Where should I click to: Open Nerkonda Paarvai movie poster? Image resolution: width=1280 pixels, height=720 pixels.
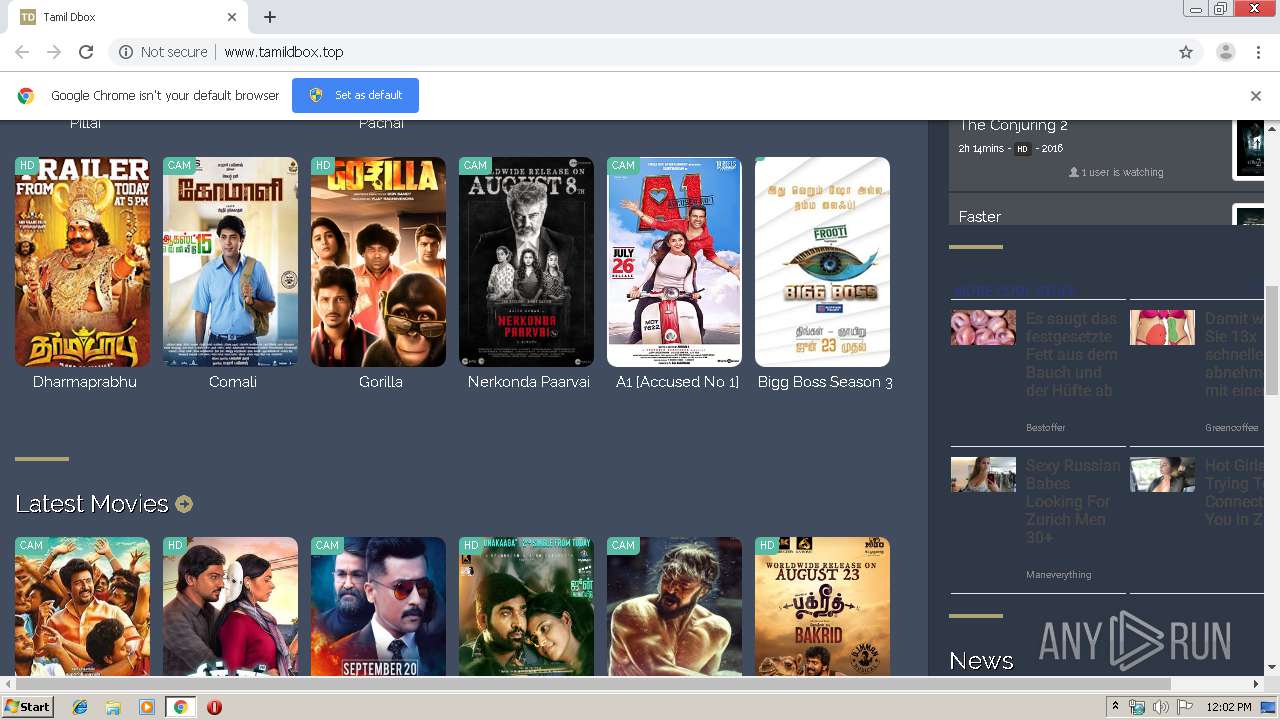coord(526,262)
